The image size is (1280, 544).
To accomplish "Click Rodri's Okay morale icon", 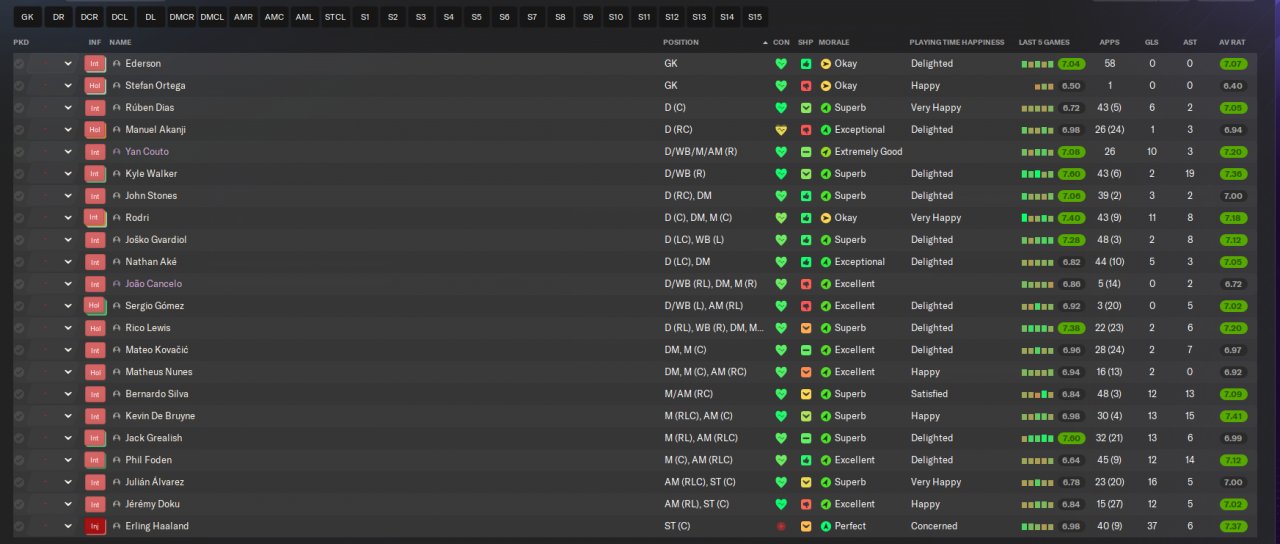I will pyautogui.click(x=825, y=217).
